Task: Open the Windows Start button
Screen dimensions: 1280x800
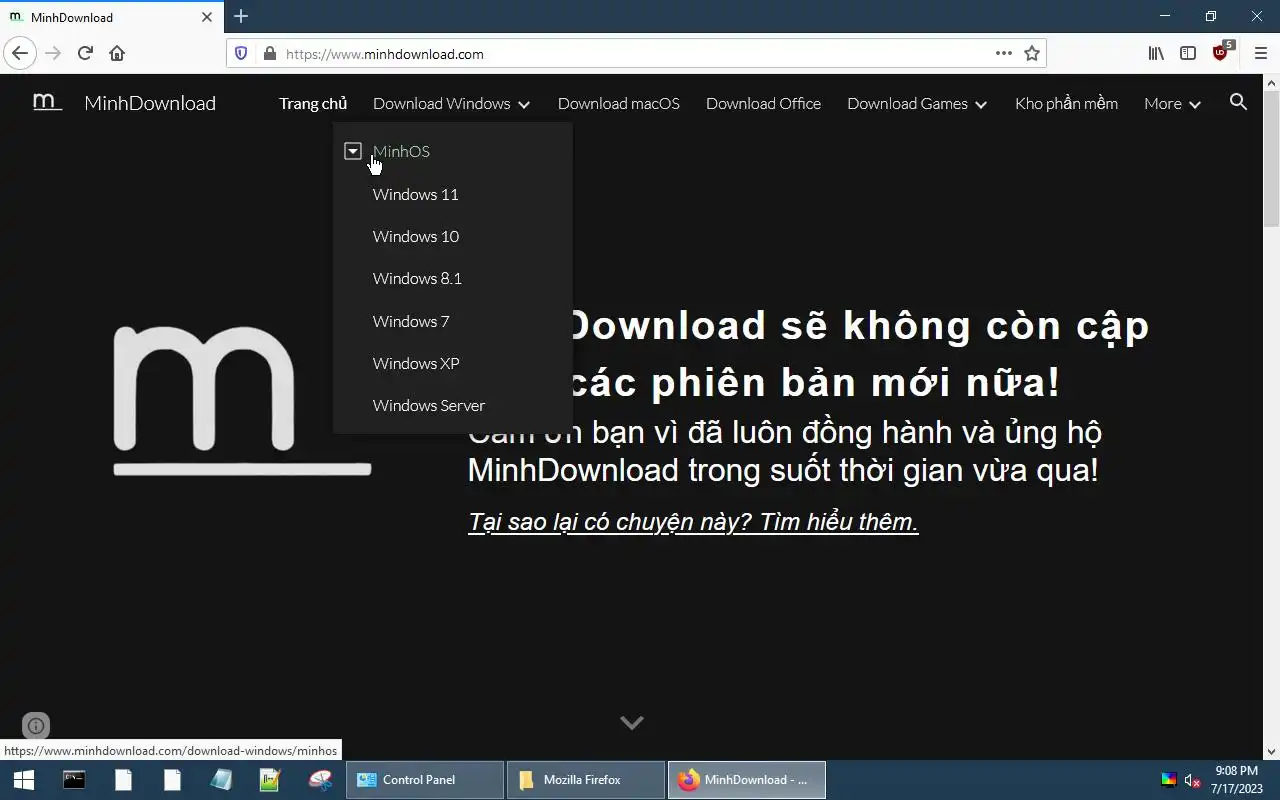Action: (23, 780)
